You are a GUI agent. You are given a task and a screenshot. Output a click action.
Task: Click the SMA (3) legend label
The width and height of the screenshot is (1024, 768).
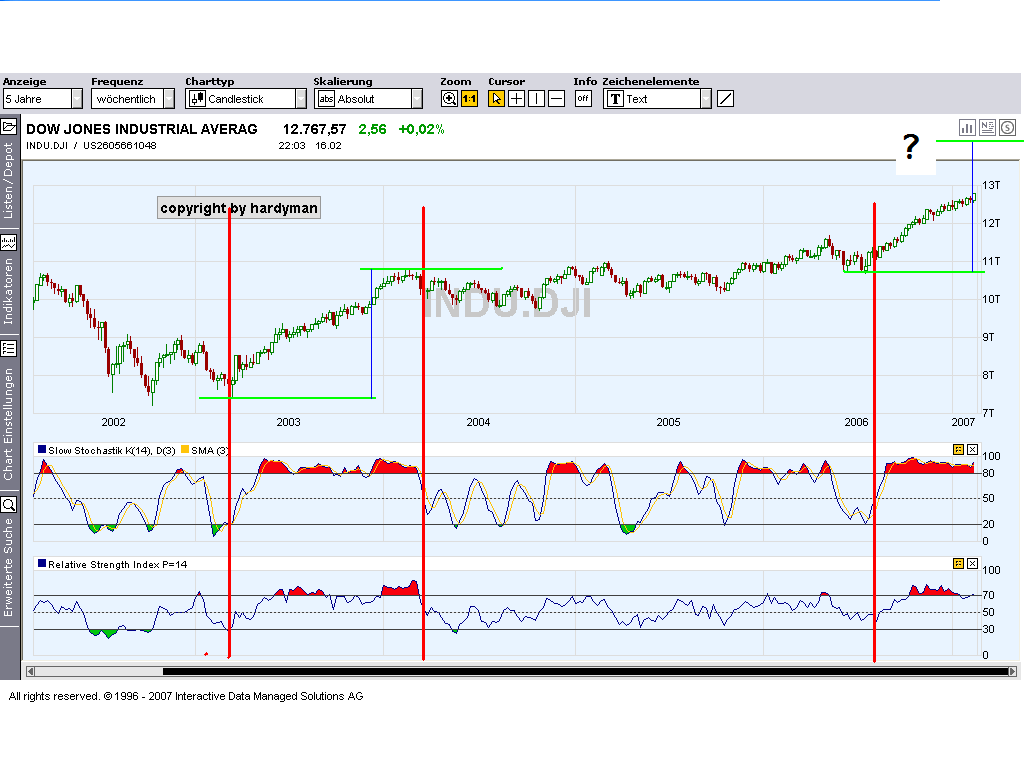click(210, 451)
